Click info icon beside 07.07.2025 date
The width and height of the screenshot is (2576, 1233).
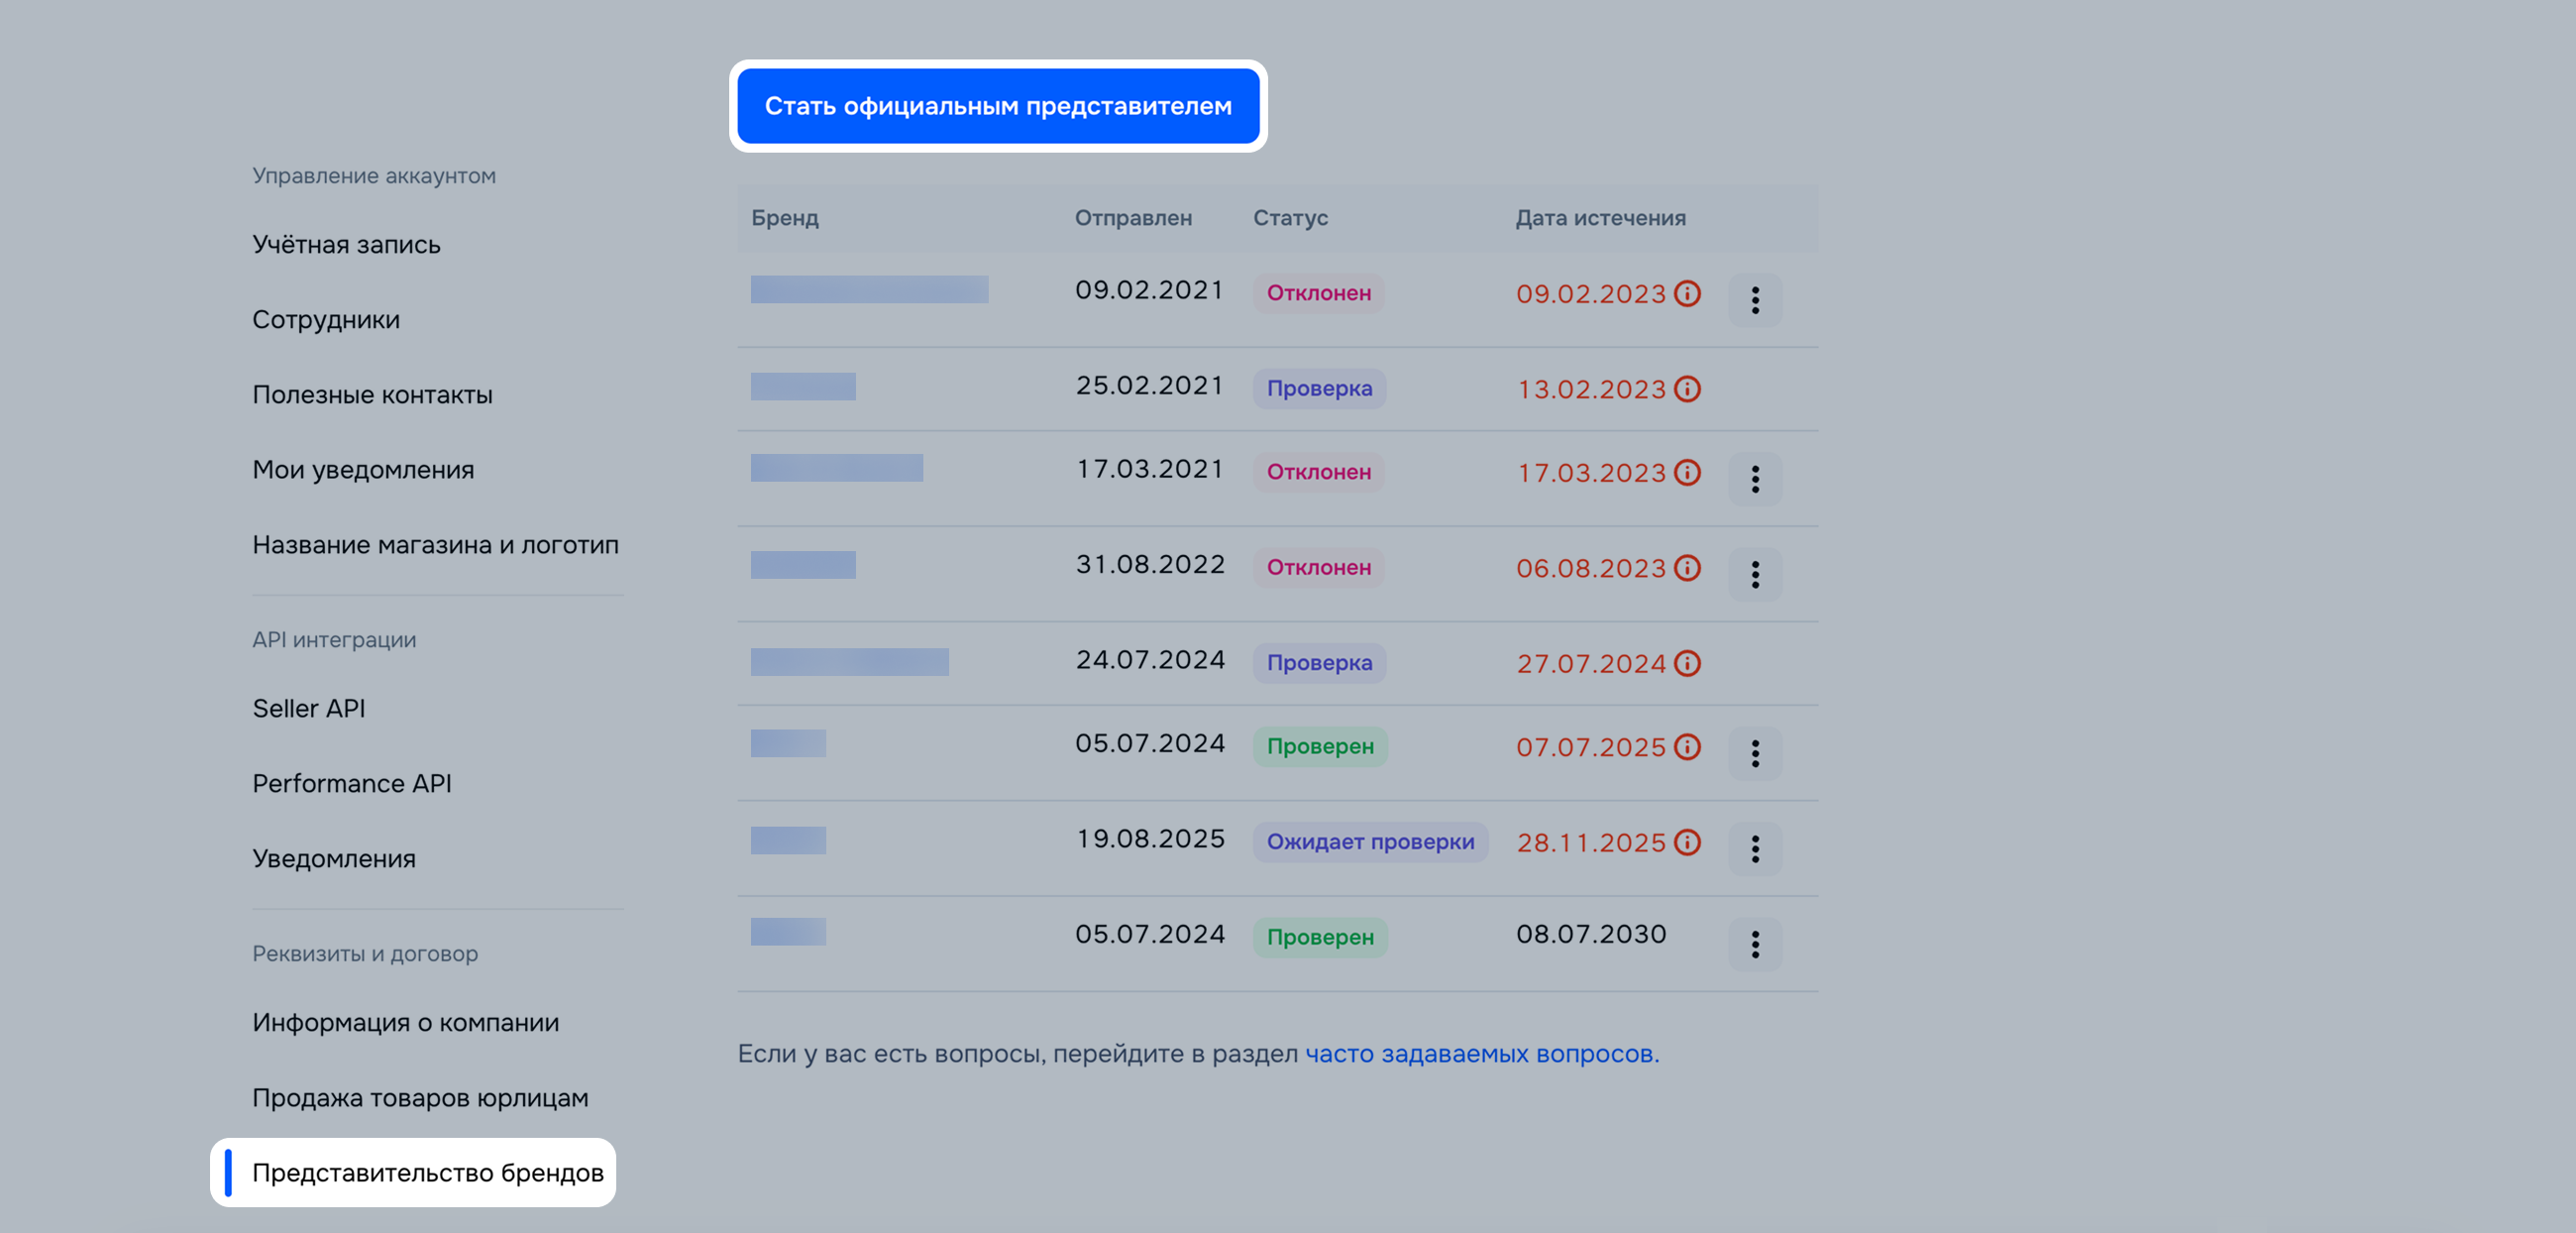click(1687, 747)
